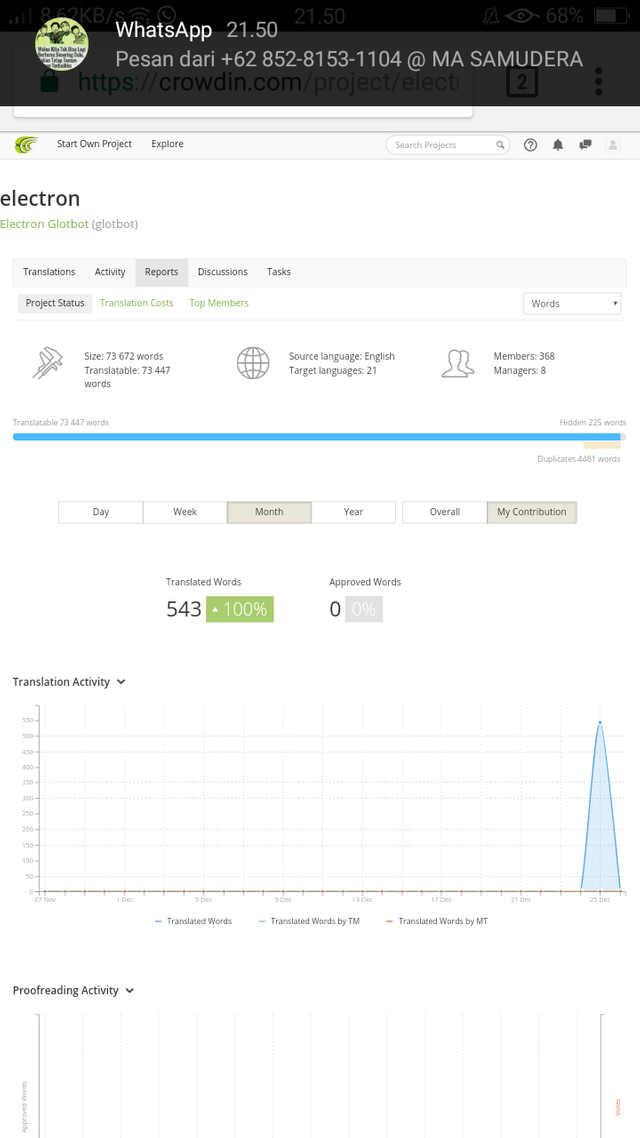Image resolution: width=640 pixels, height=1138 pixels.
Task: Click the Crowdin logo icon
Action: point(27,144)
